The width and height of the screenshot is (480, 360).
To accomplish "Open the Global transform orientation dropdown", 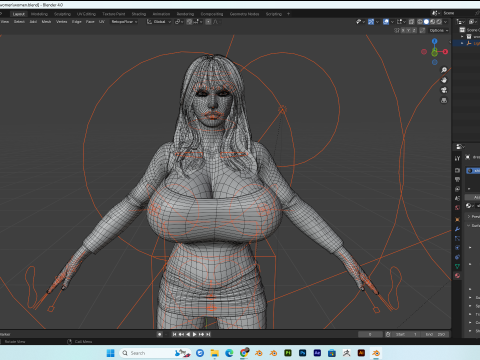I will coord(159,22).
